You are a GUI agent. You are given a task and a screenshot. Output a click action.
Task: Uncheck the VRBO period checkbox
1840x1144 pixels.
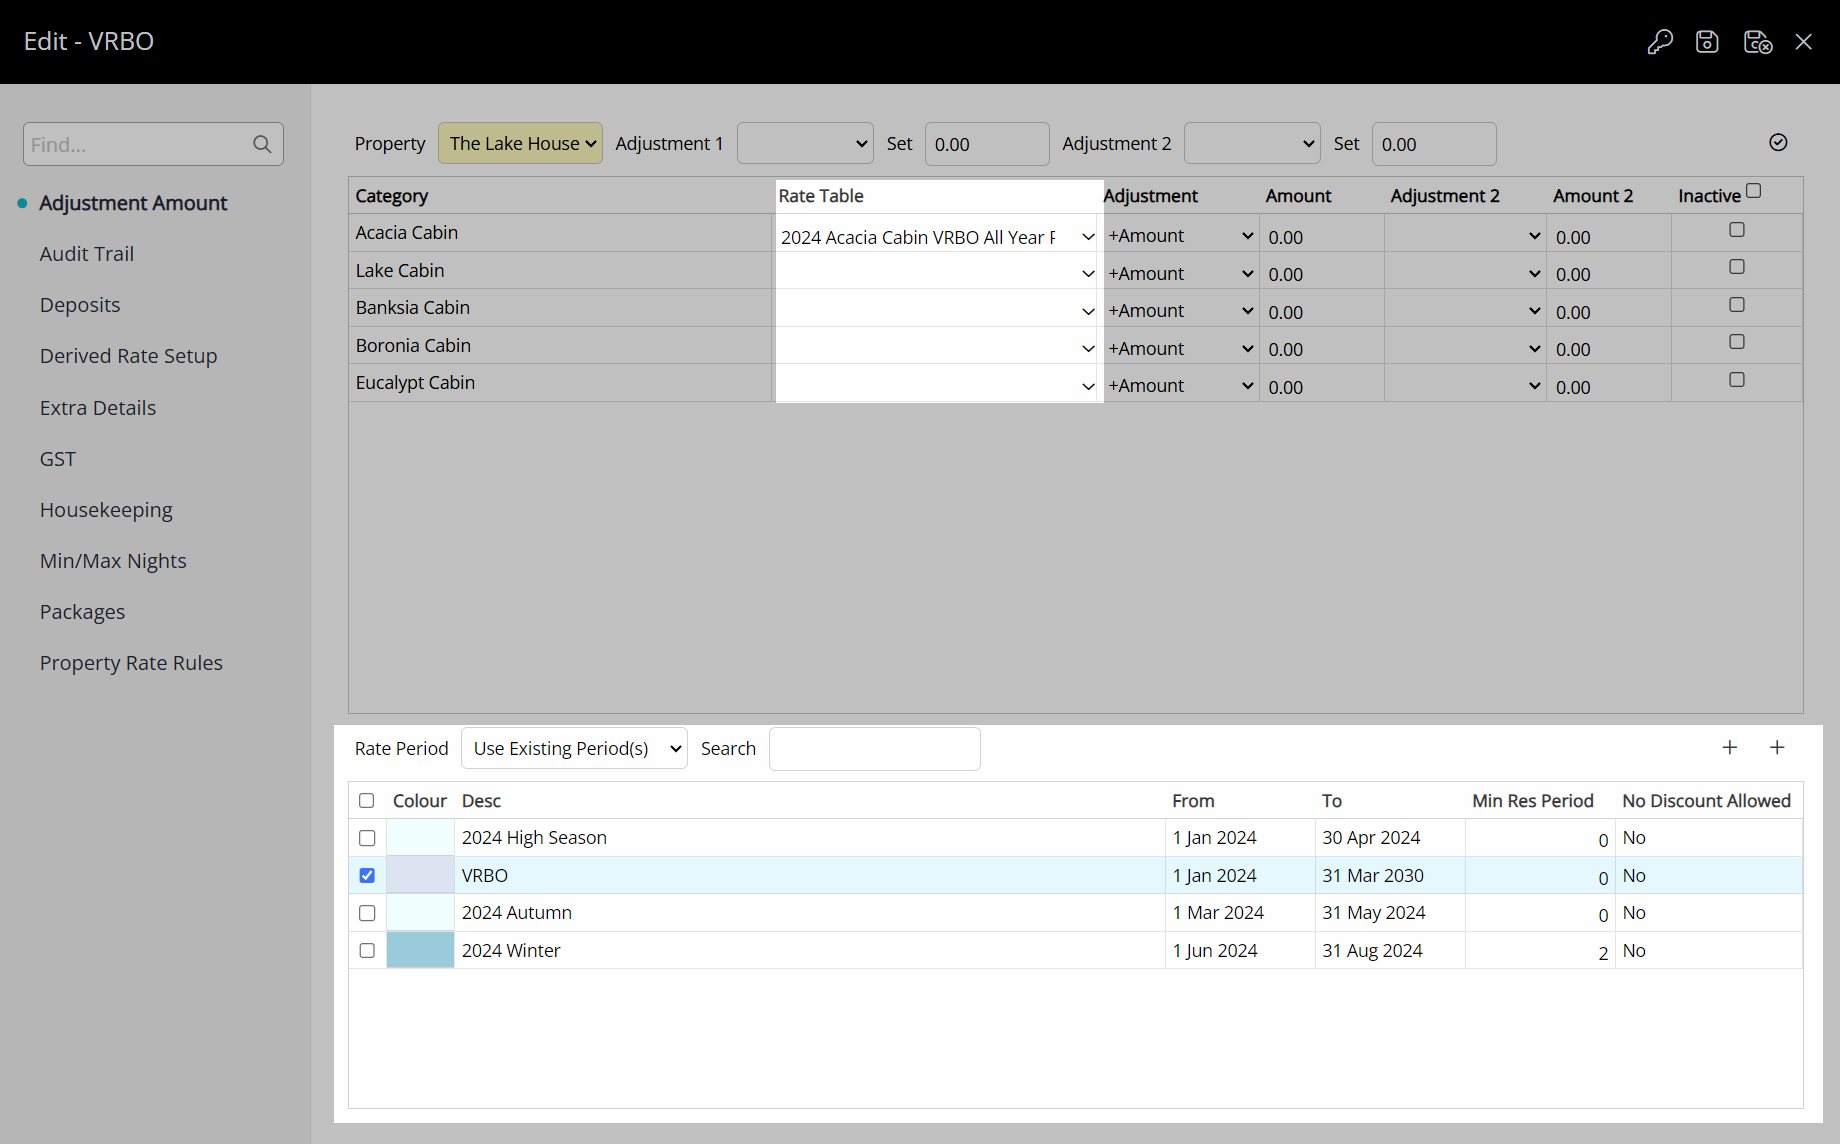[367, 875]
